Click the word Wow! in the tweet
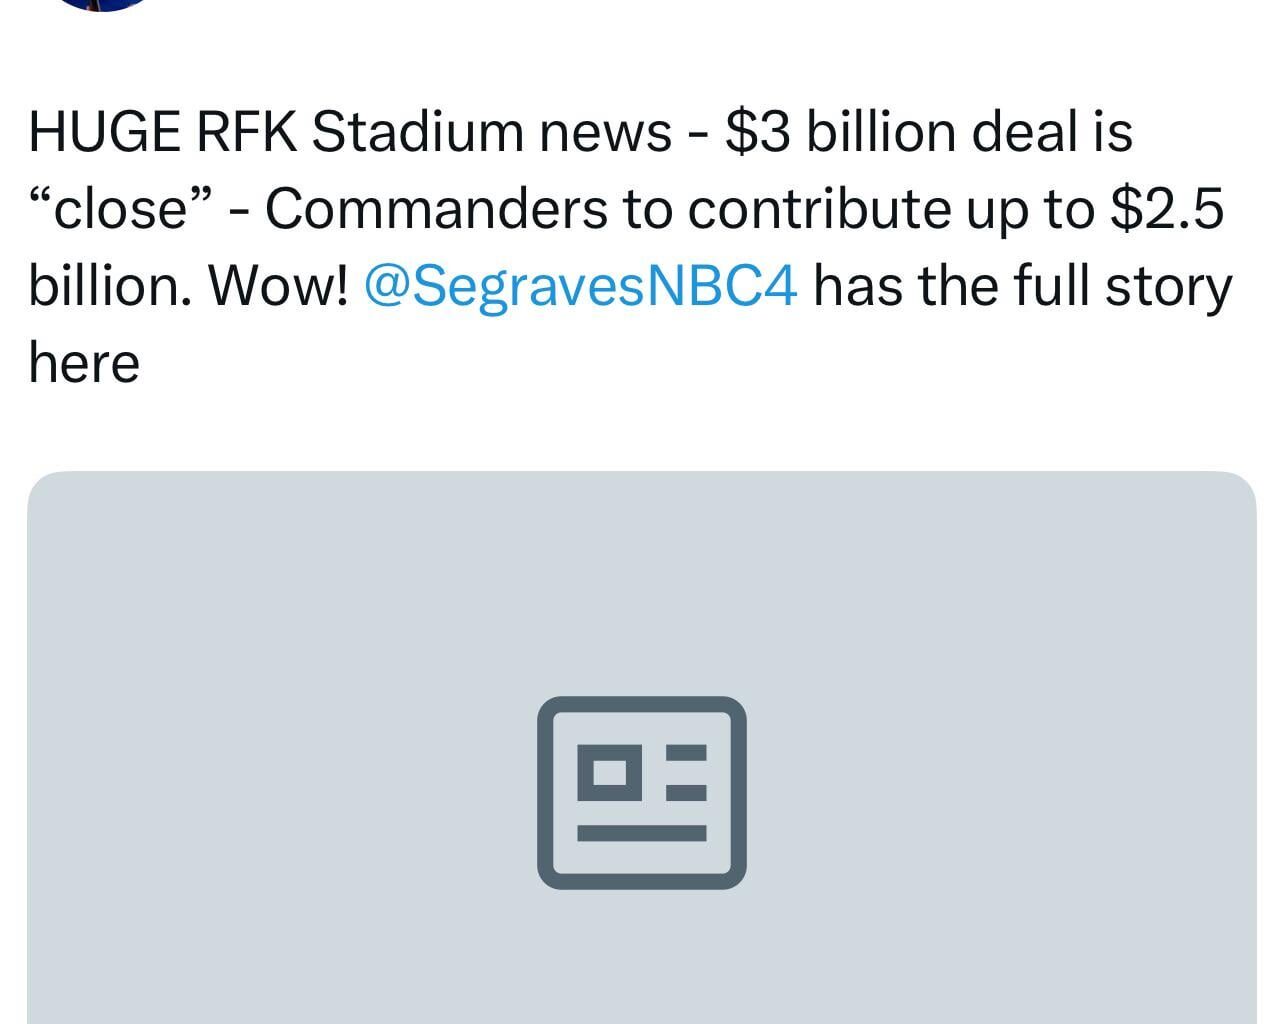The width and height of the screenshot is (1284, 1024). (280, 285)
